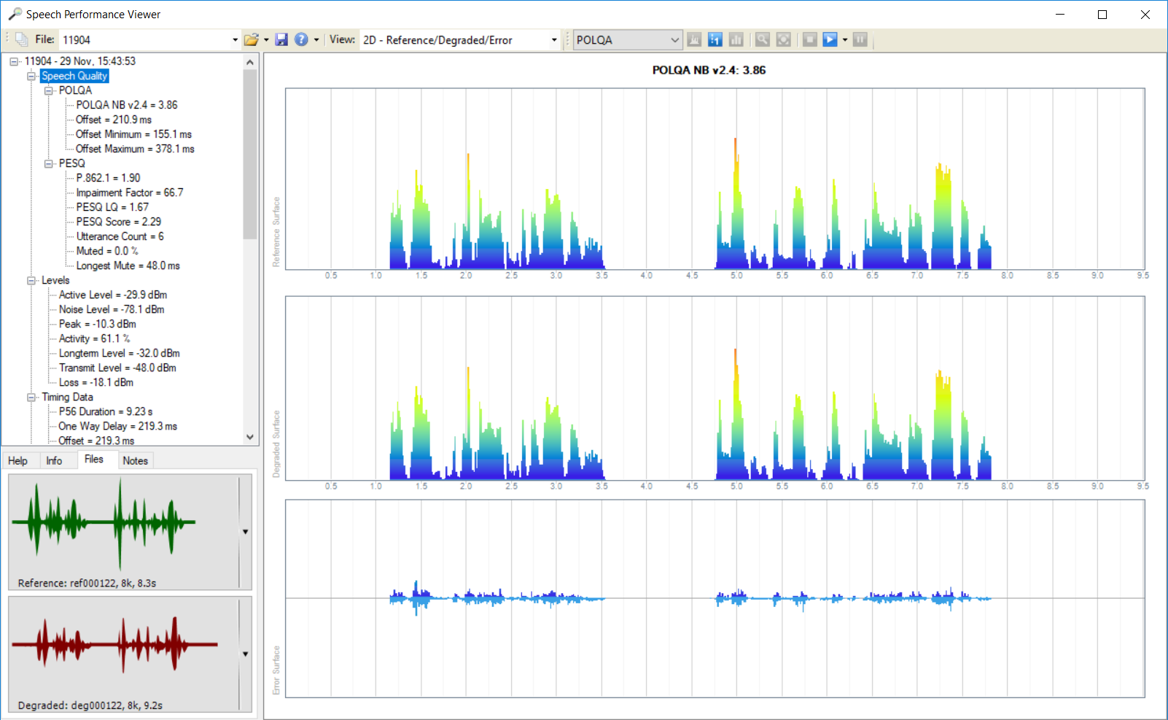Collapse the Levels tree node
The width and height of the screenshot is (1168, 720).
(x=32, y=281)
